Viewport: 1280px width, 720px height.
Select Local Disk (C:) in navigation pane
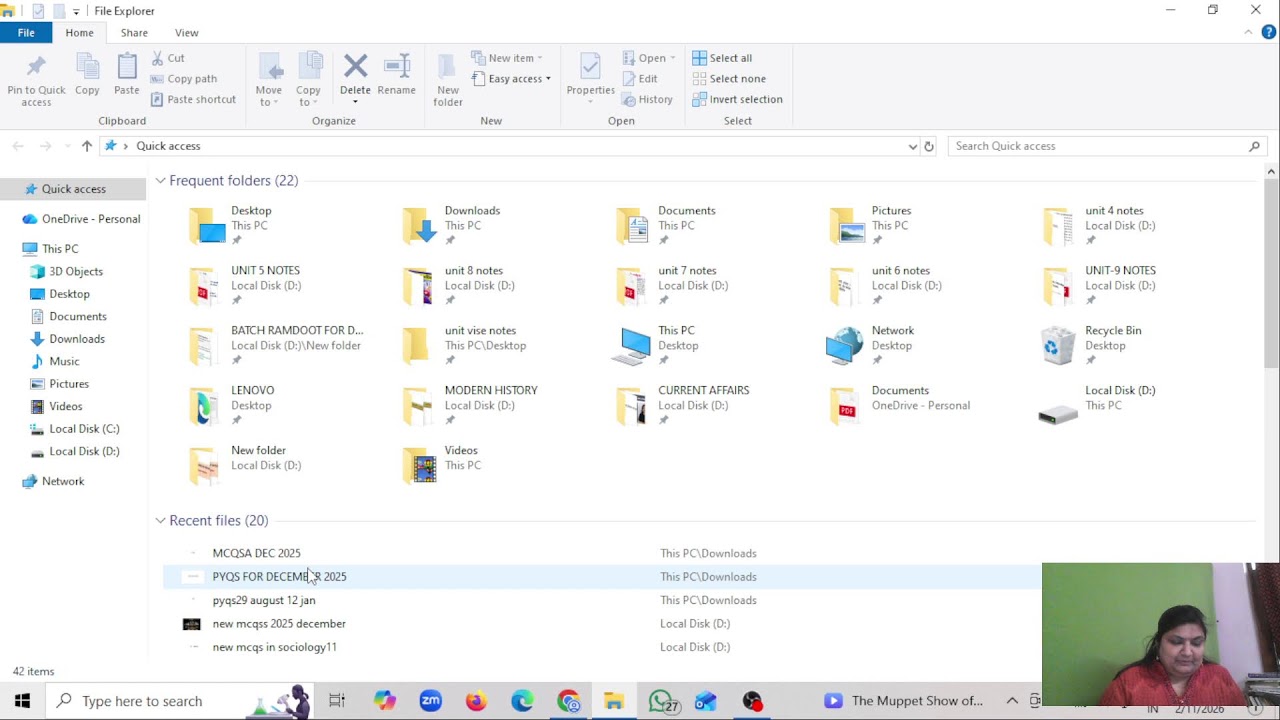(x=84, y=429)
